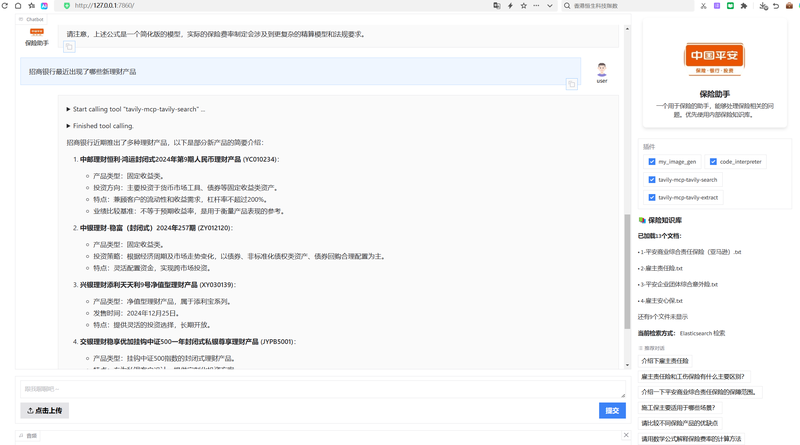Image resolution: width=800 pixels, height=445 pixels.
Task: Toggle the code_interpreter plugin checkbox
Action: [713, 162]
